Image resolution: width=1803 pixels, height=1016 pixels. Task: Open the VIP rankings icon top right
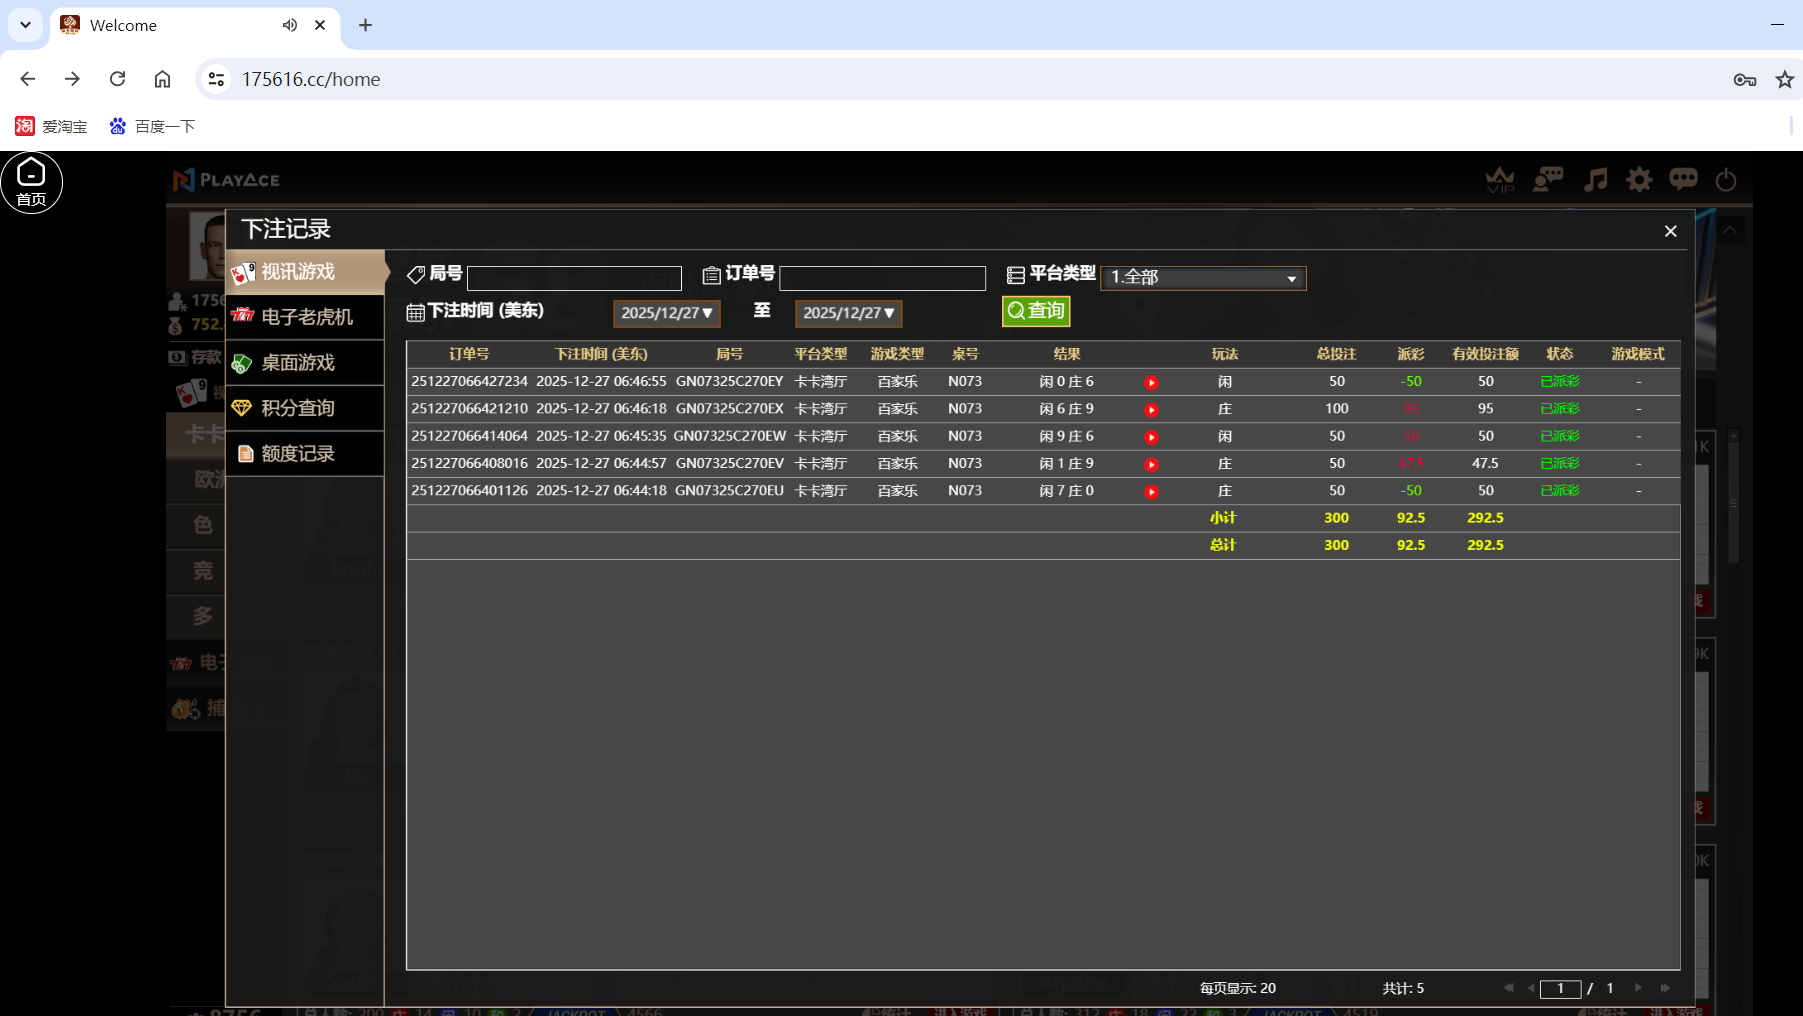click(x=1501, y=181)
